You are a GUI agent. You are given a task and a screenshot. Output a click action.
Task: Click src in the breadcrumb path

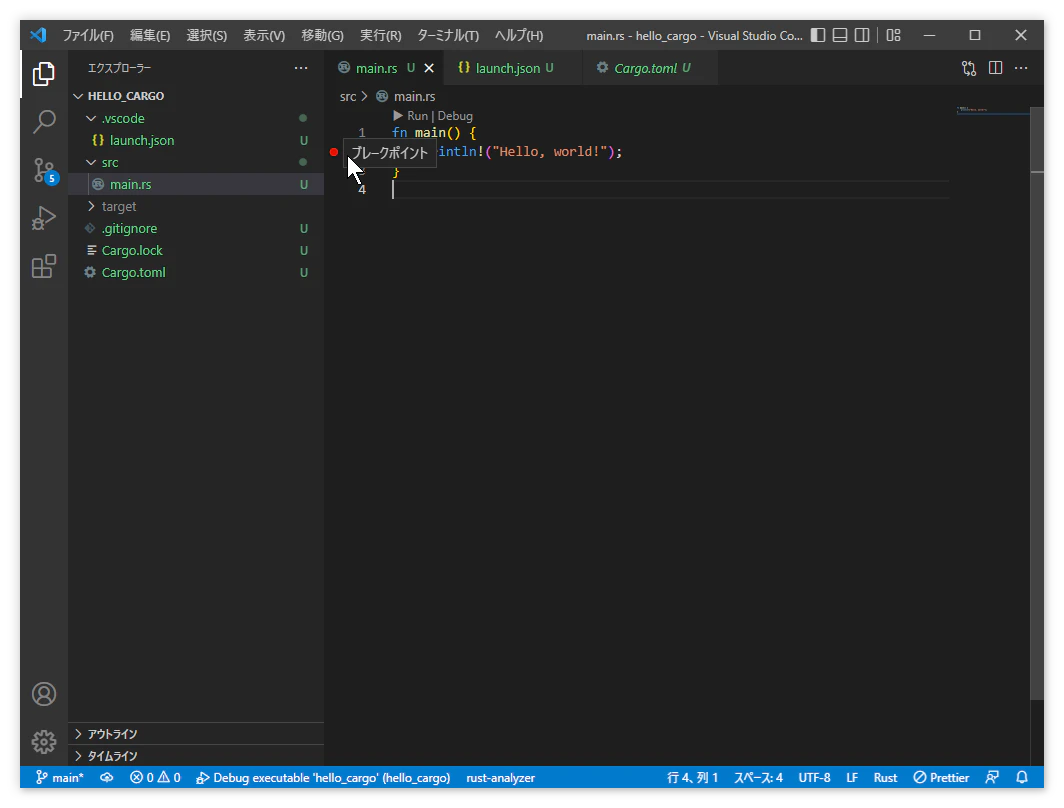347,96
